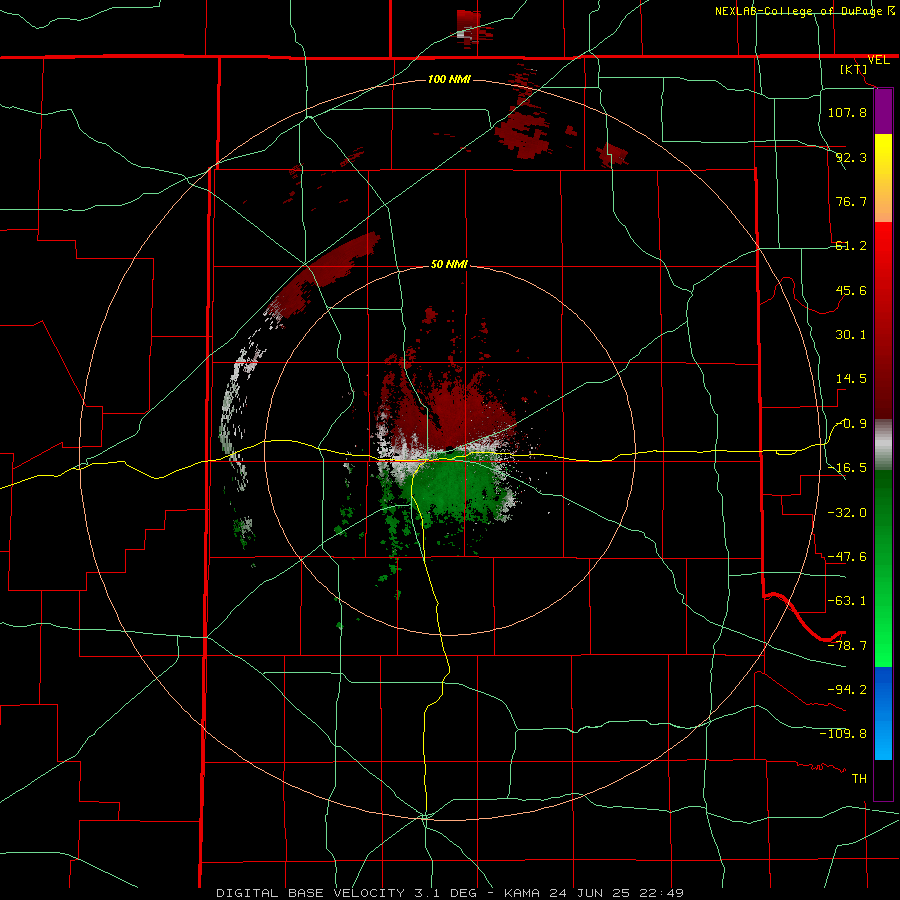
Task: Select the -16.5 scale value
Action: tap(847, 468)
